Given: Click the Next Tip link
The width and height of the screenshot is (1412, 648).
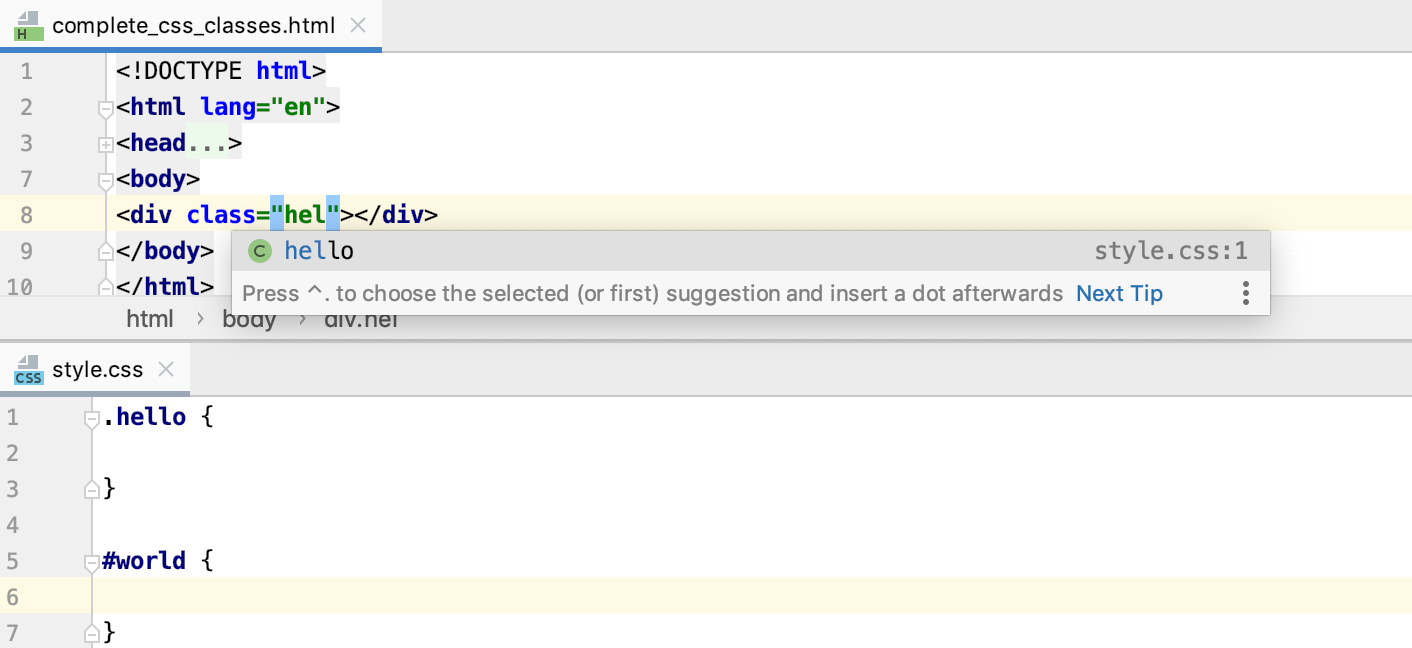Looking at the screenshot, I should coord(1118,293).
